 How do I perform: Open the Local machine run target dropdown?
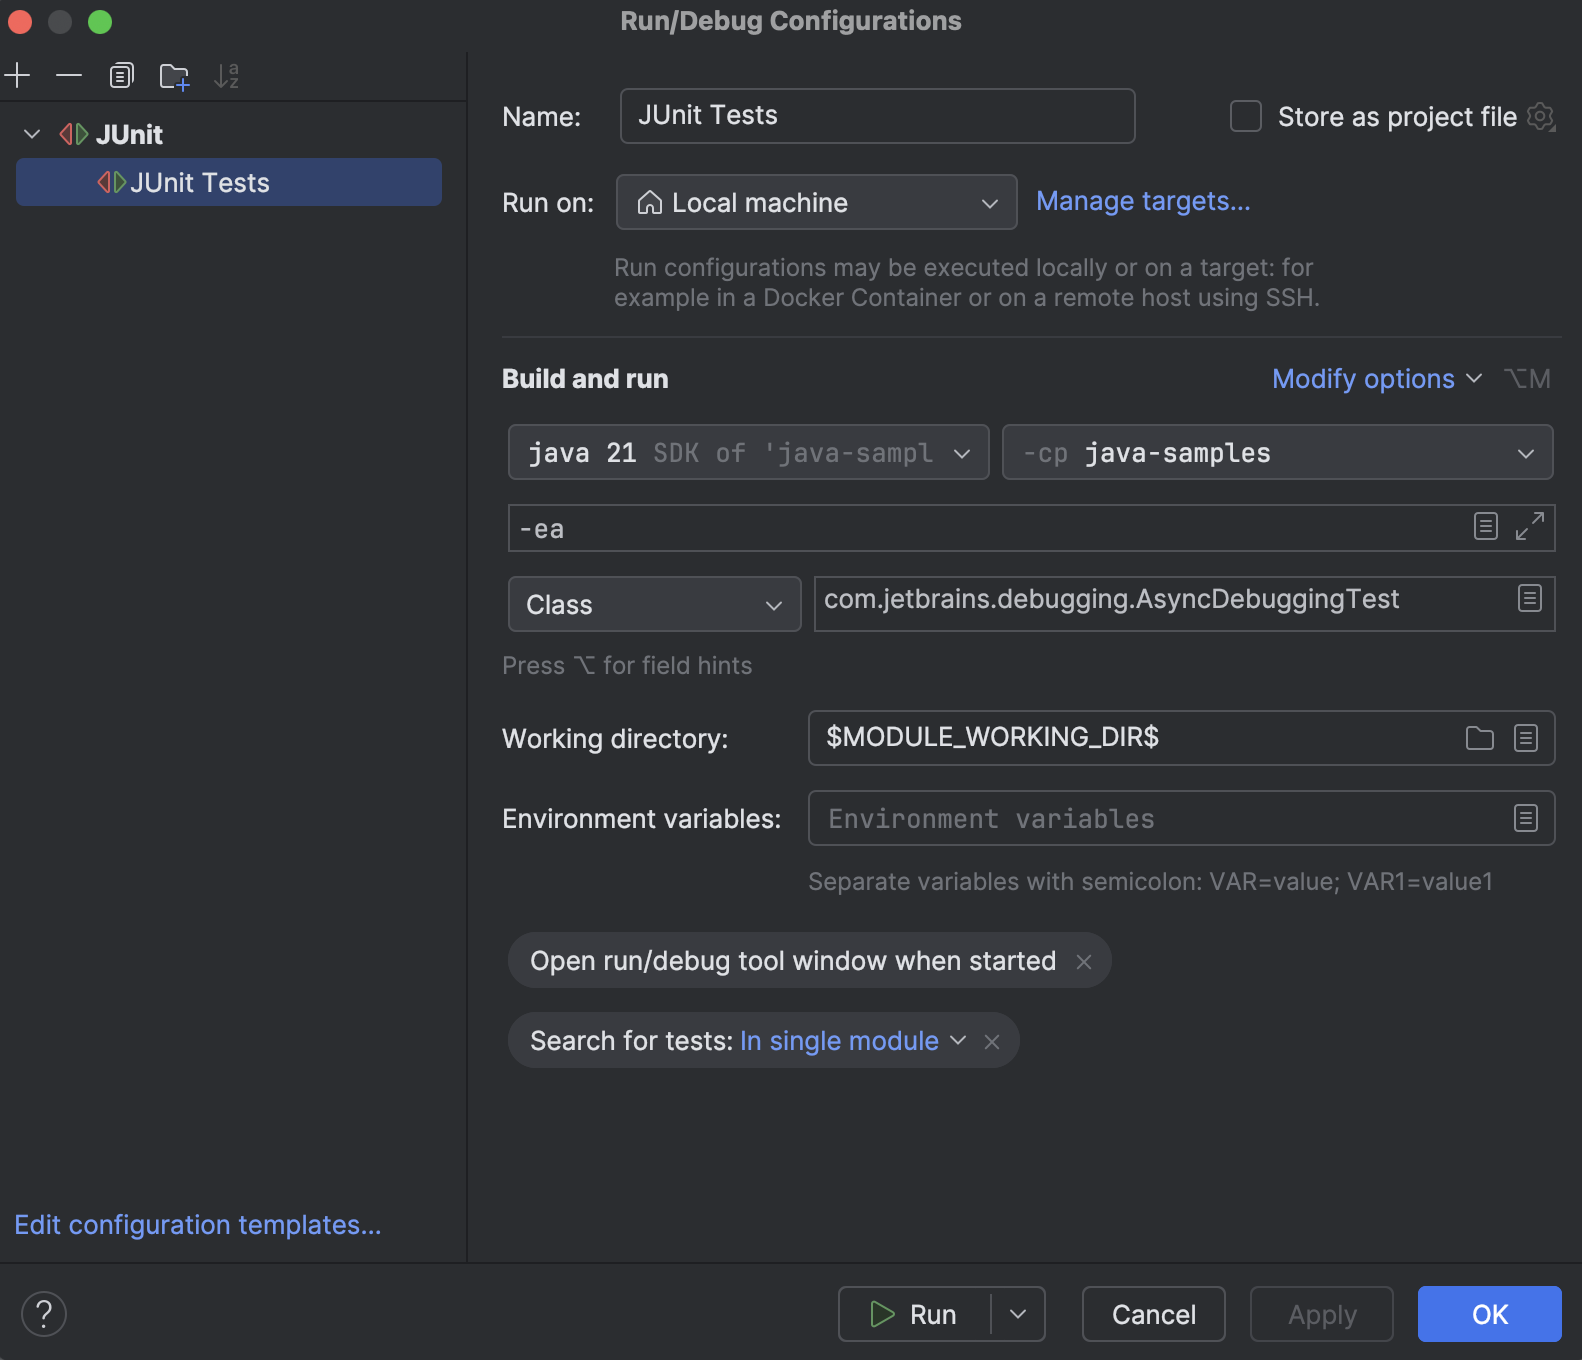pyautogui.click(x=817, y=202)
